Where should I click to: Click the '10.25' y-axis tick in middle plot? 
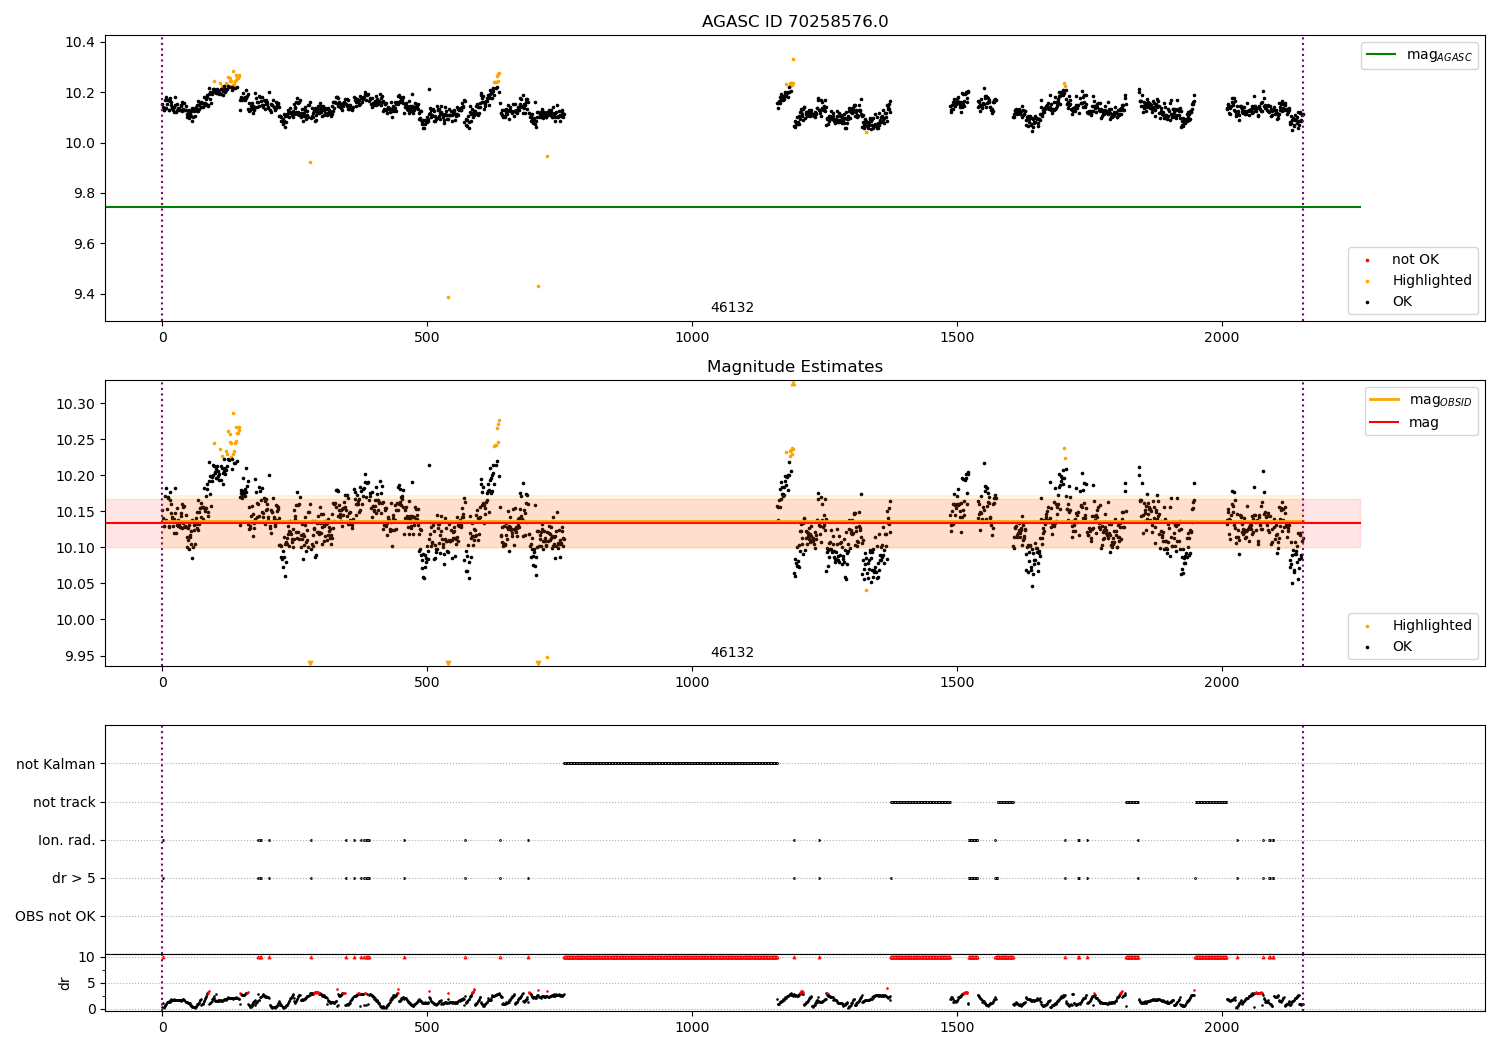(76, 441)
